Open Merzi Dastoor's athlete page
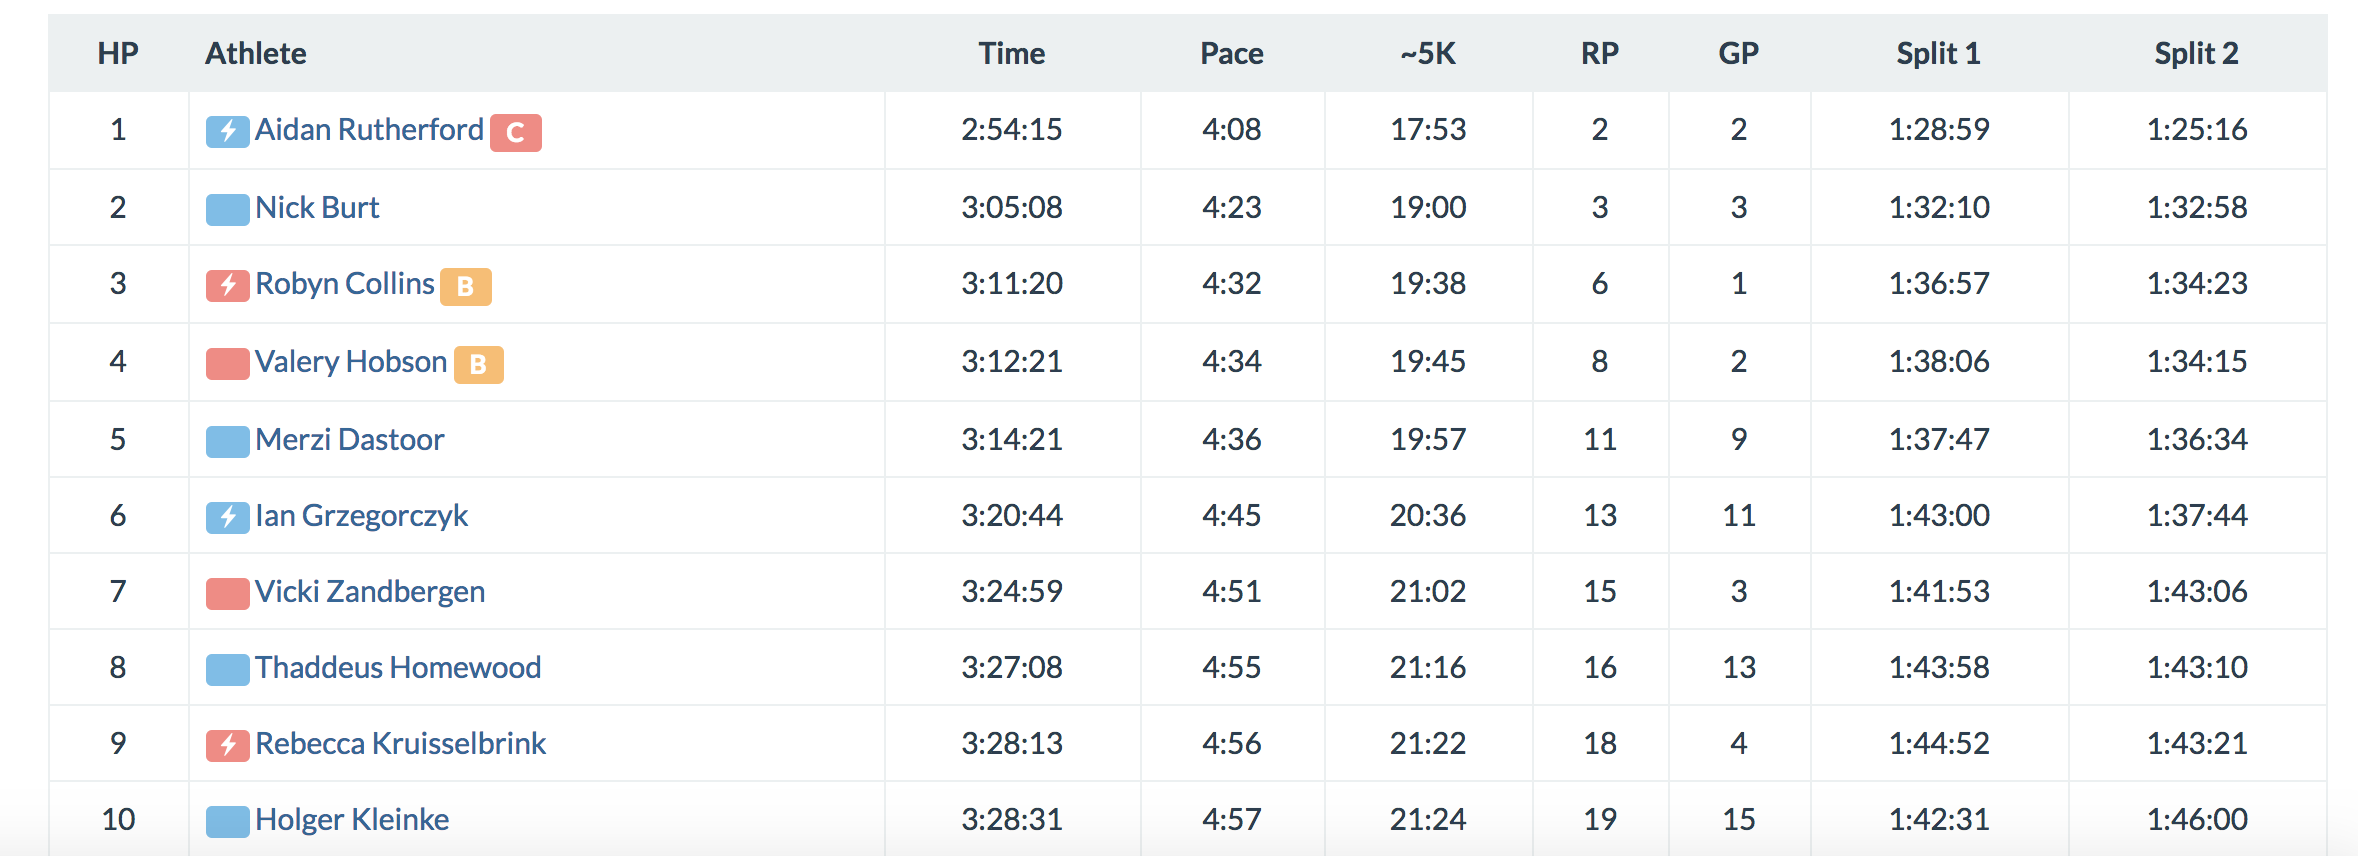 coord(349,439)
